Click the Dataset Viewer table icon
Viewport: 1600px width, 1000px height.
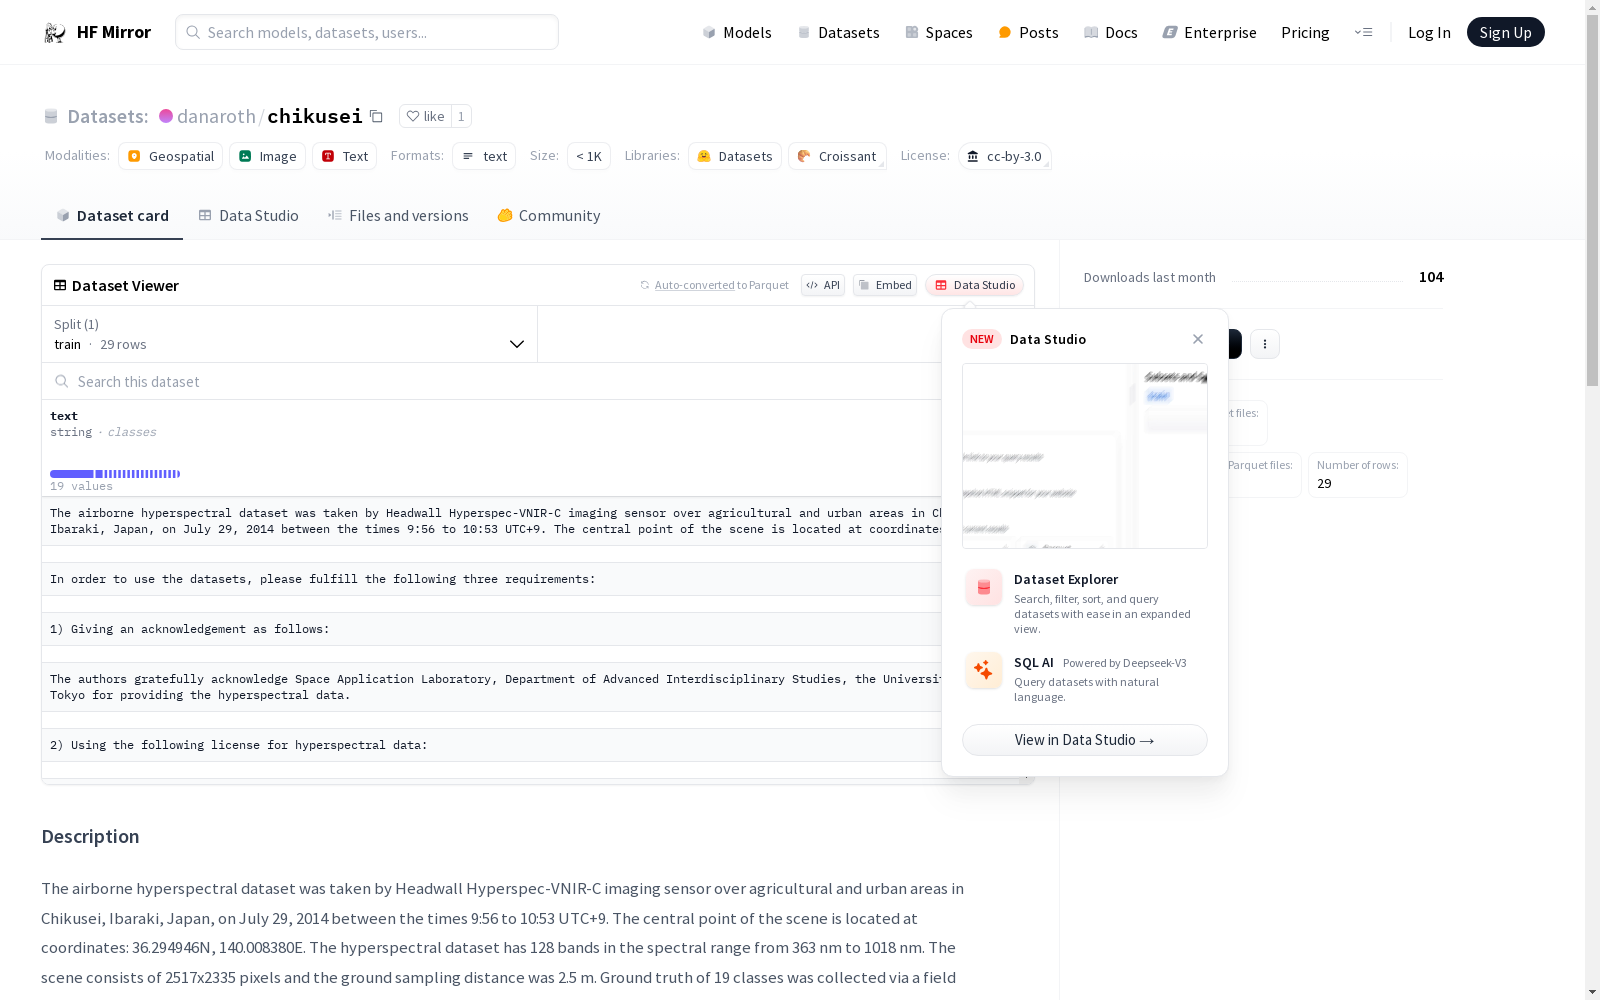[60, 285]
